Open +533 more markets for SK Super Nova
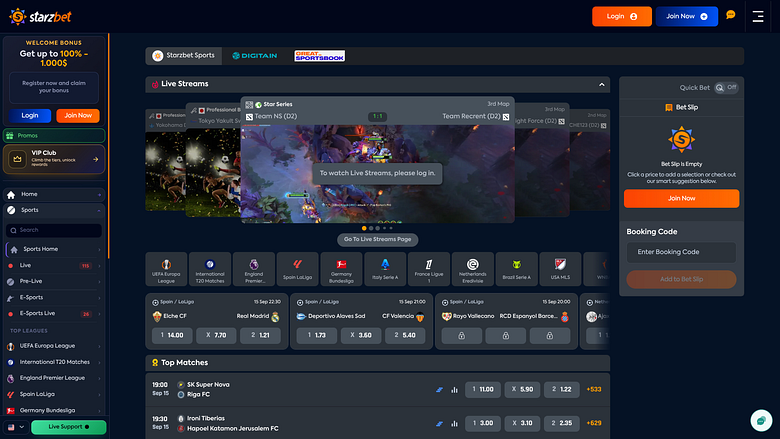 (594, 390)
